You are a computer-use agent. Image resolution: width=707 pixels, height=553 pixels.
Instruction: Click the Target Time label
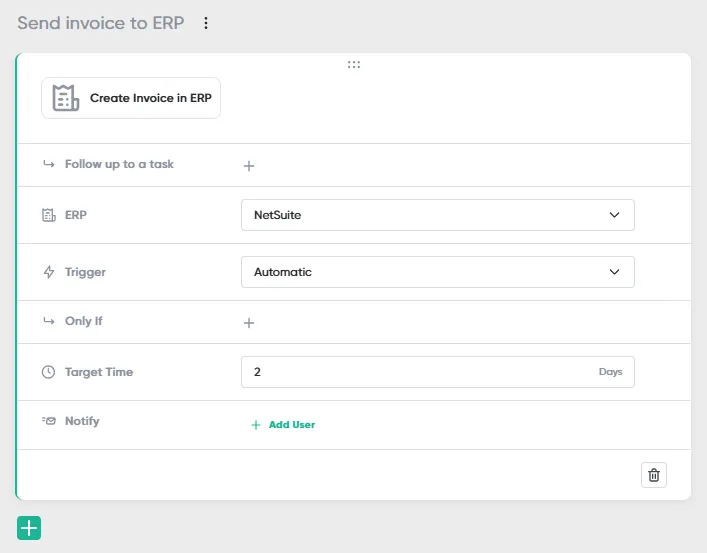(x=99, y=372)
